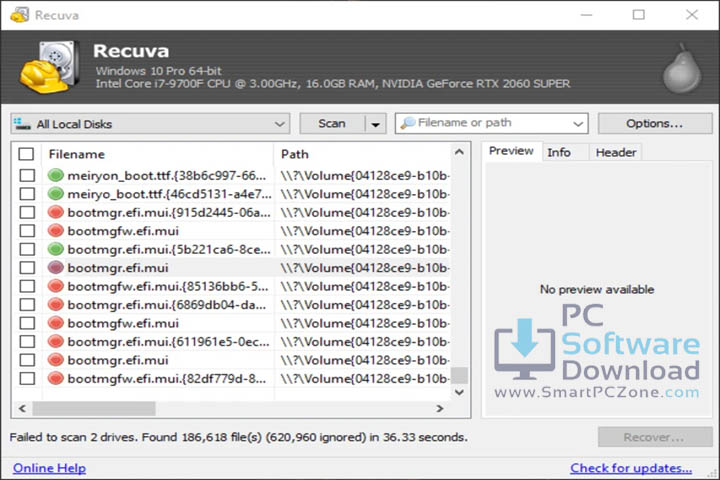This screenshot has width=720, height=480.
Task: Click the Recover... button
Action: 655,437
